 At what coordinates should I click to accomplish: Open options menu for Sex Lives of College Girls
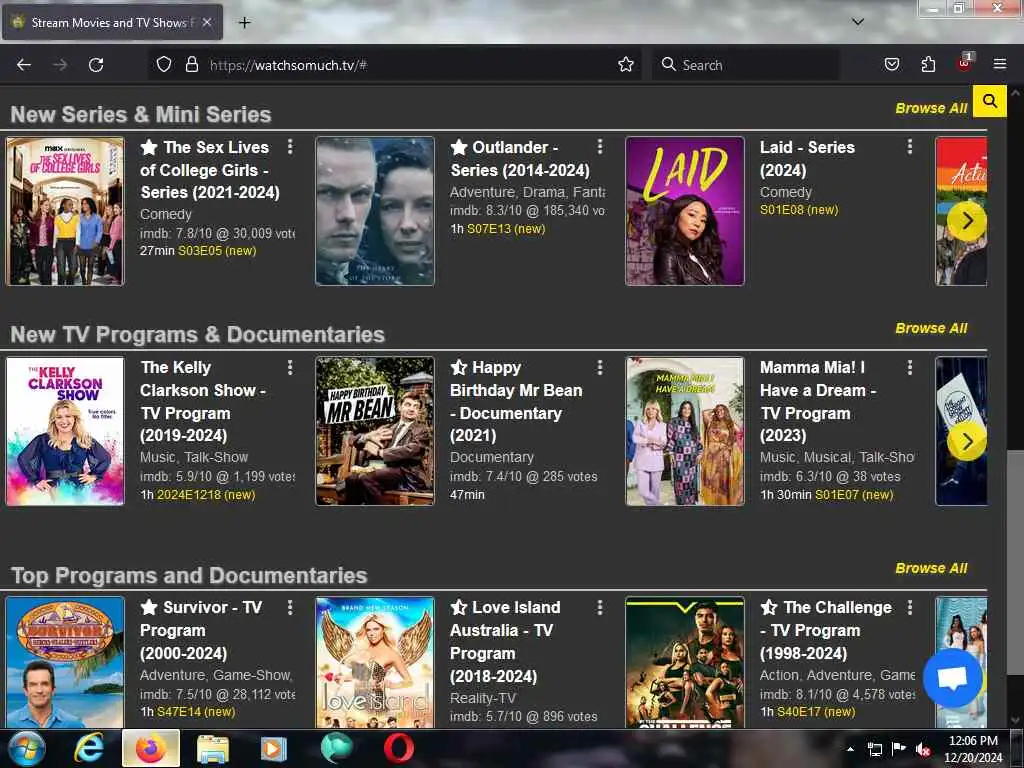click(x=290, y=147)
